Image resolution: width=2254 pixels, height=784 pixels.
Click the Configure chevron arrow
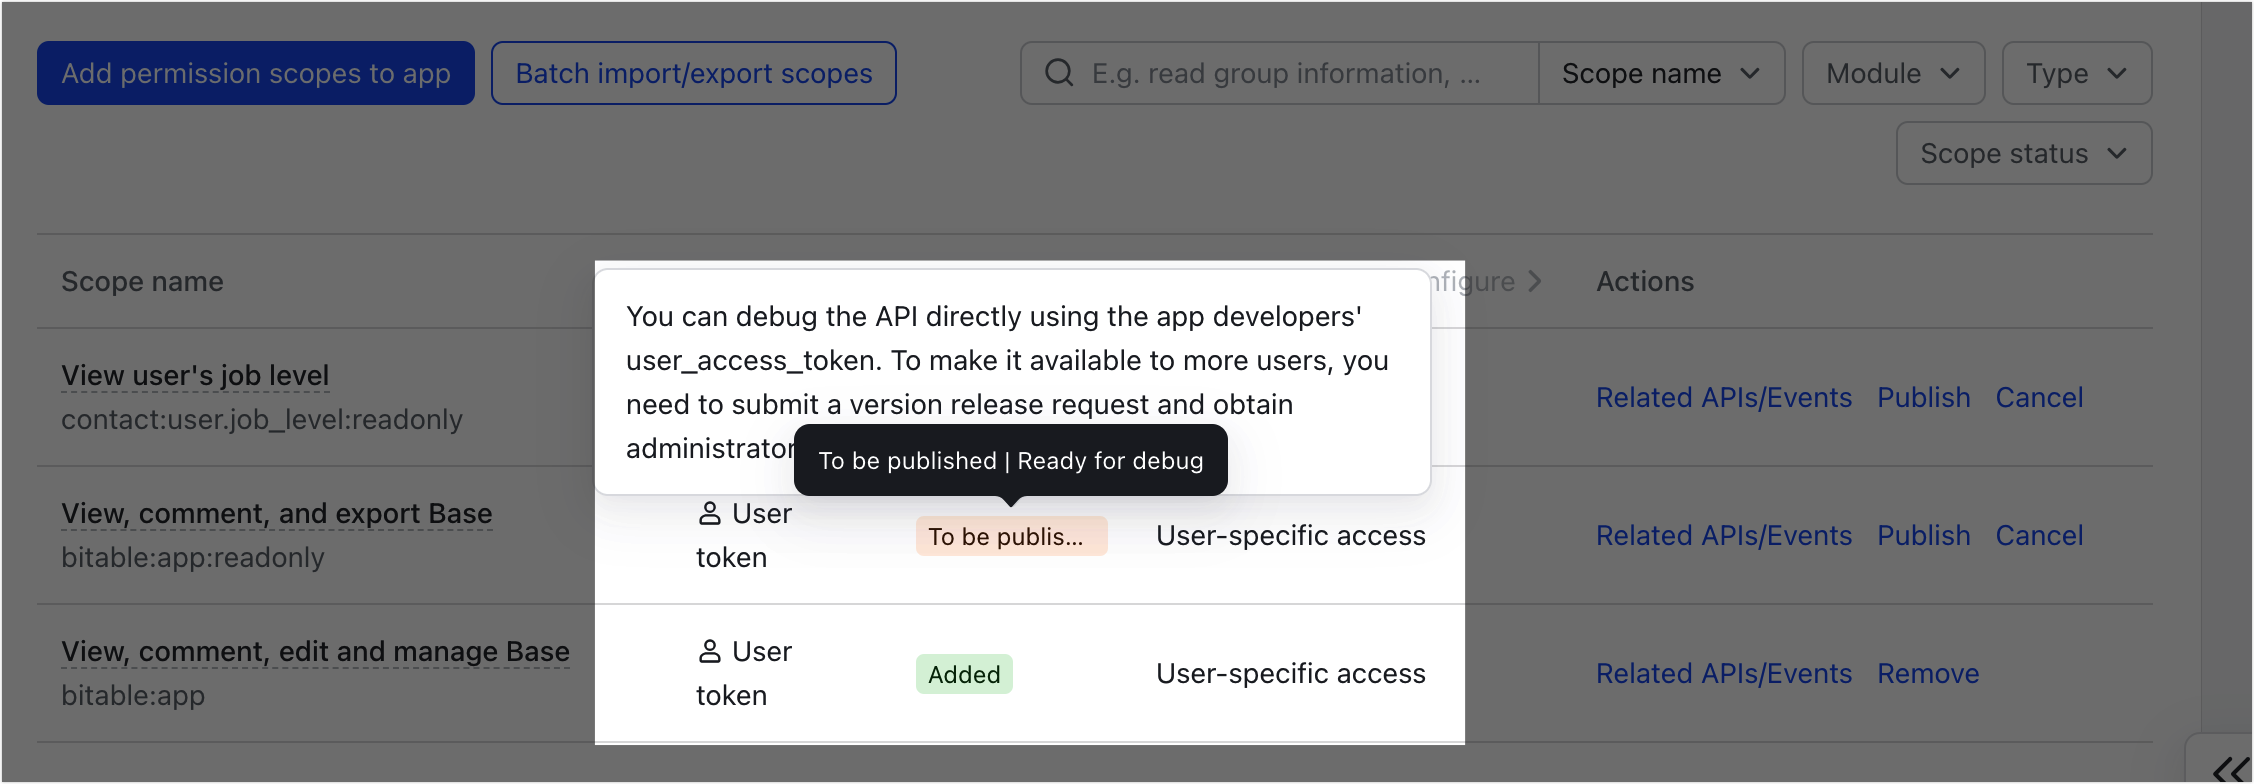coord(1535,282)
